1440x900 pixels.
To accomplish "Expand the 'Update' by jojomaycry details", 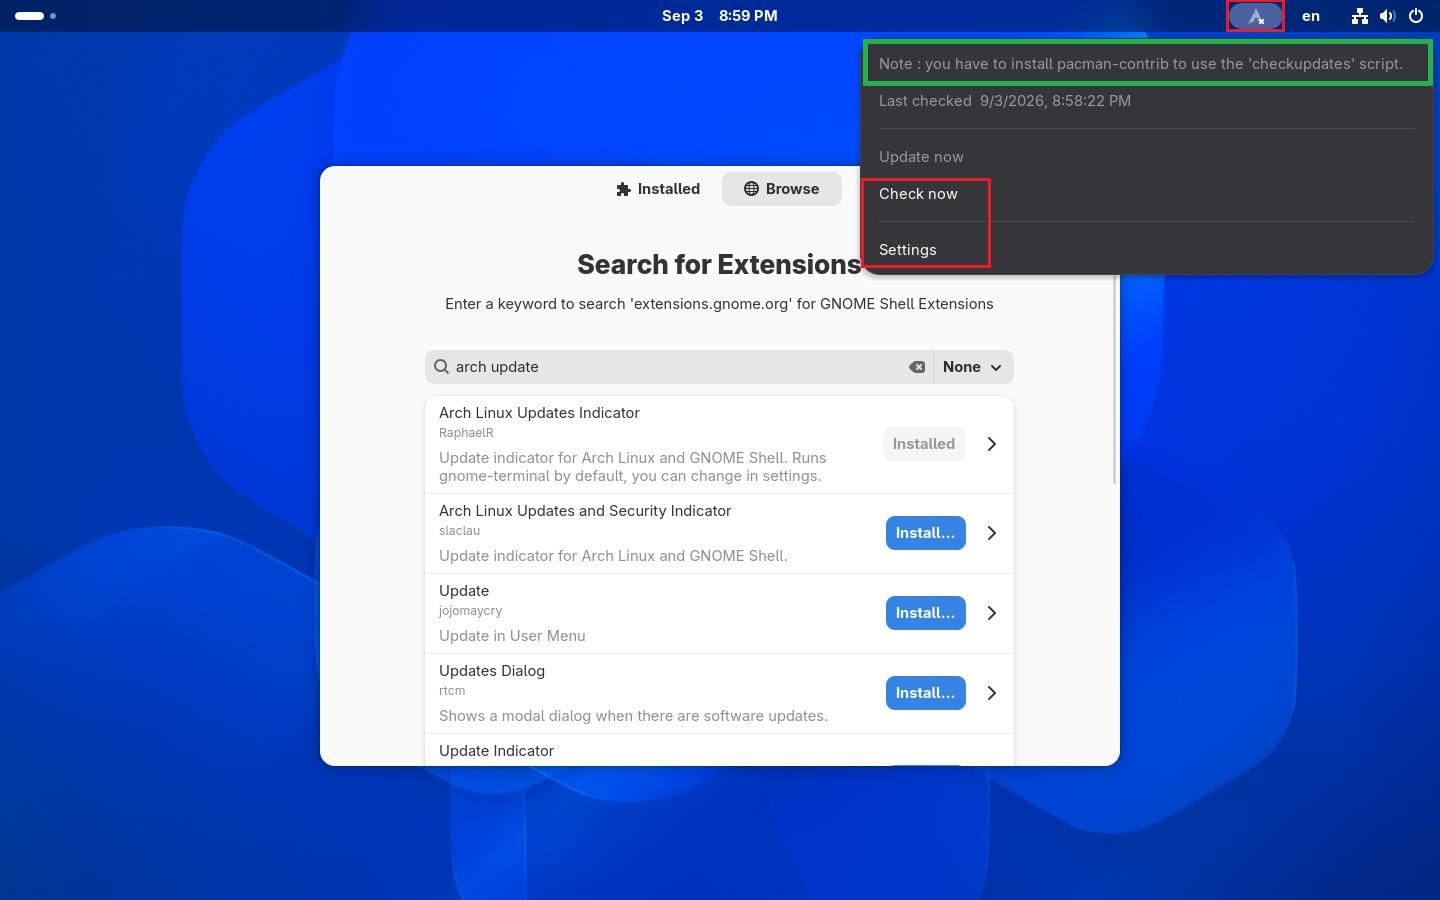I will point(992,613).
